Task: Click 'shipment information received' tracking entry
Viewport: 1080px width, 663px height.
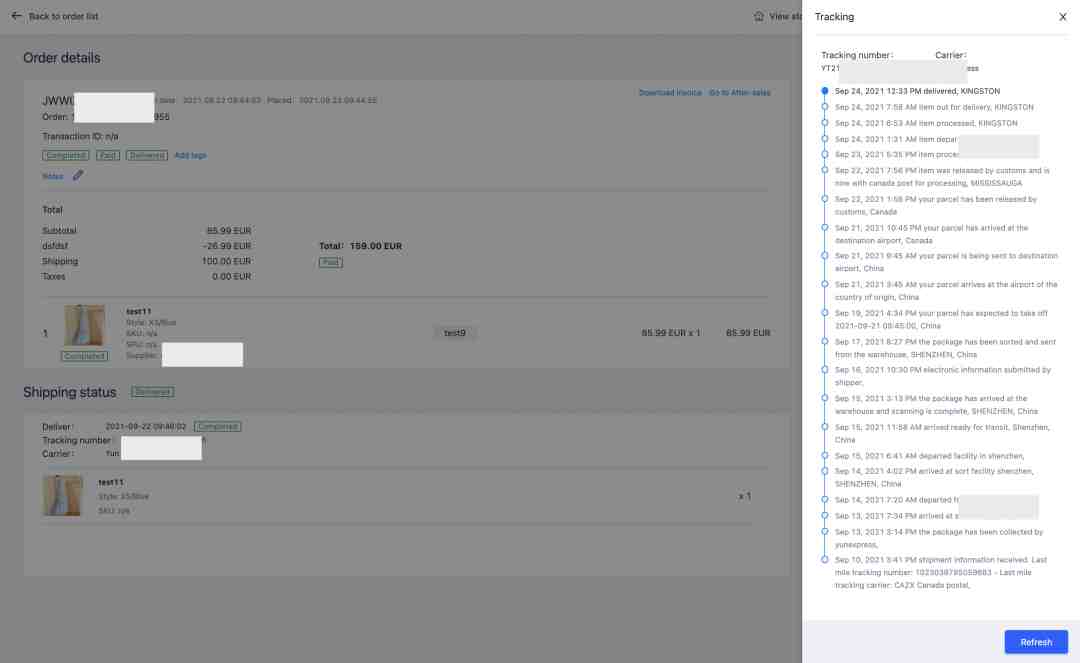Action: tap(941, 572)
